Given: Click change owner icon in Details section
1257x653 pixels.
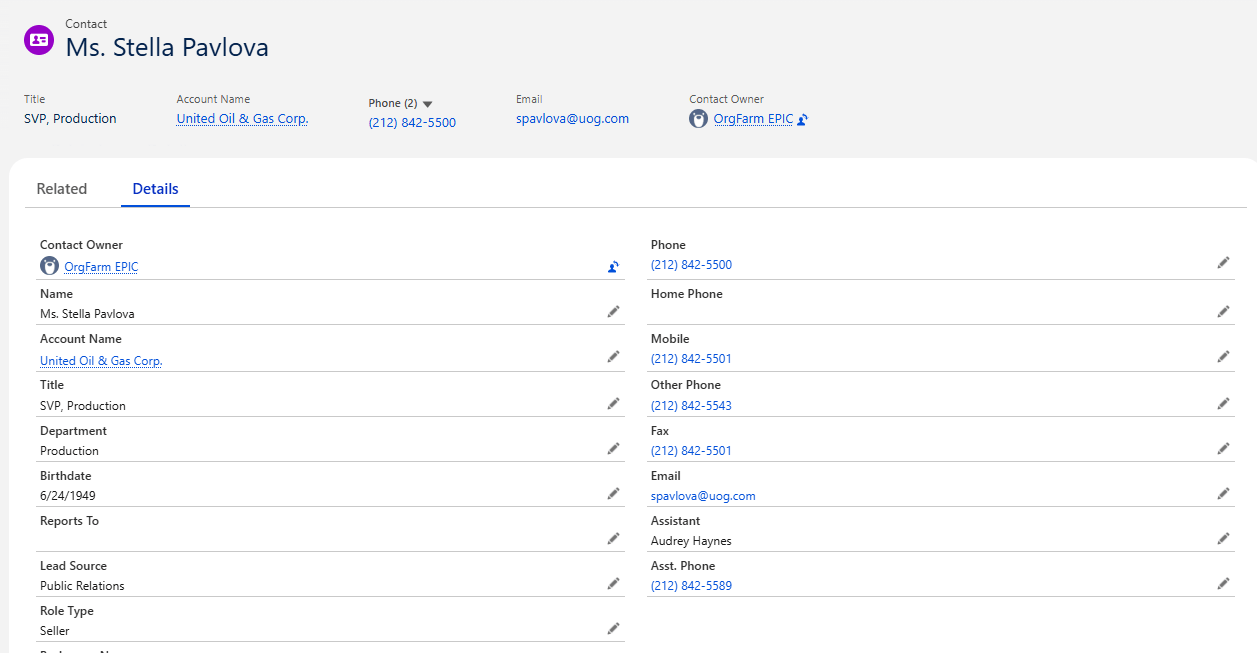Looking at the screenshot, I should [613, 267].
